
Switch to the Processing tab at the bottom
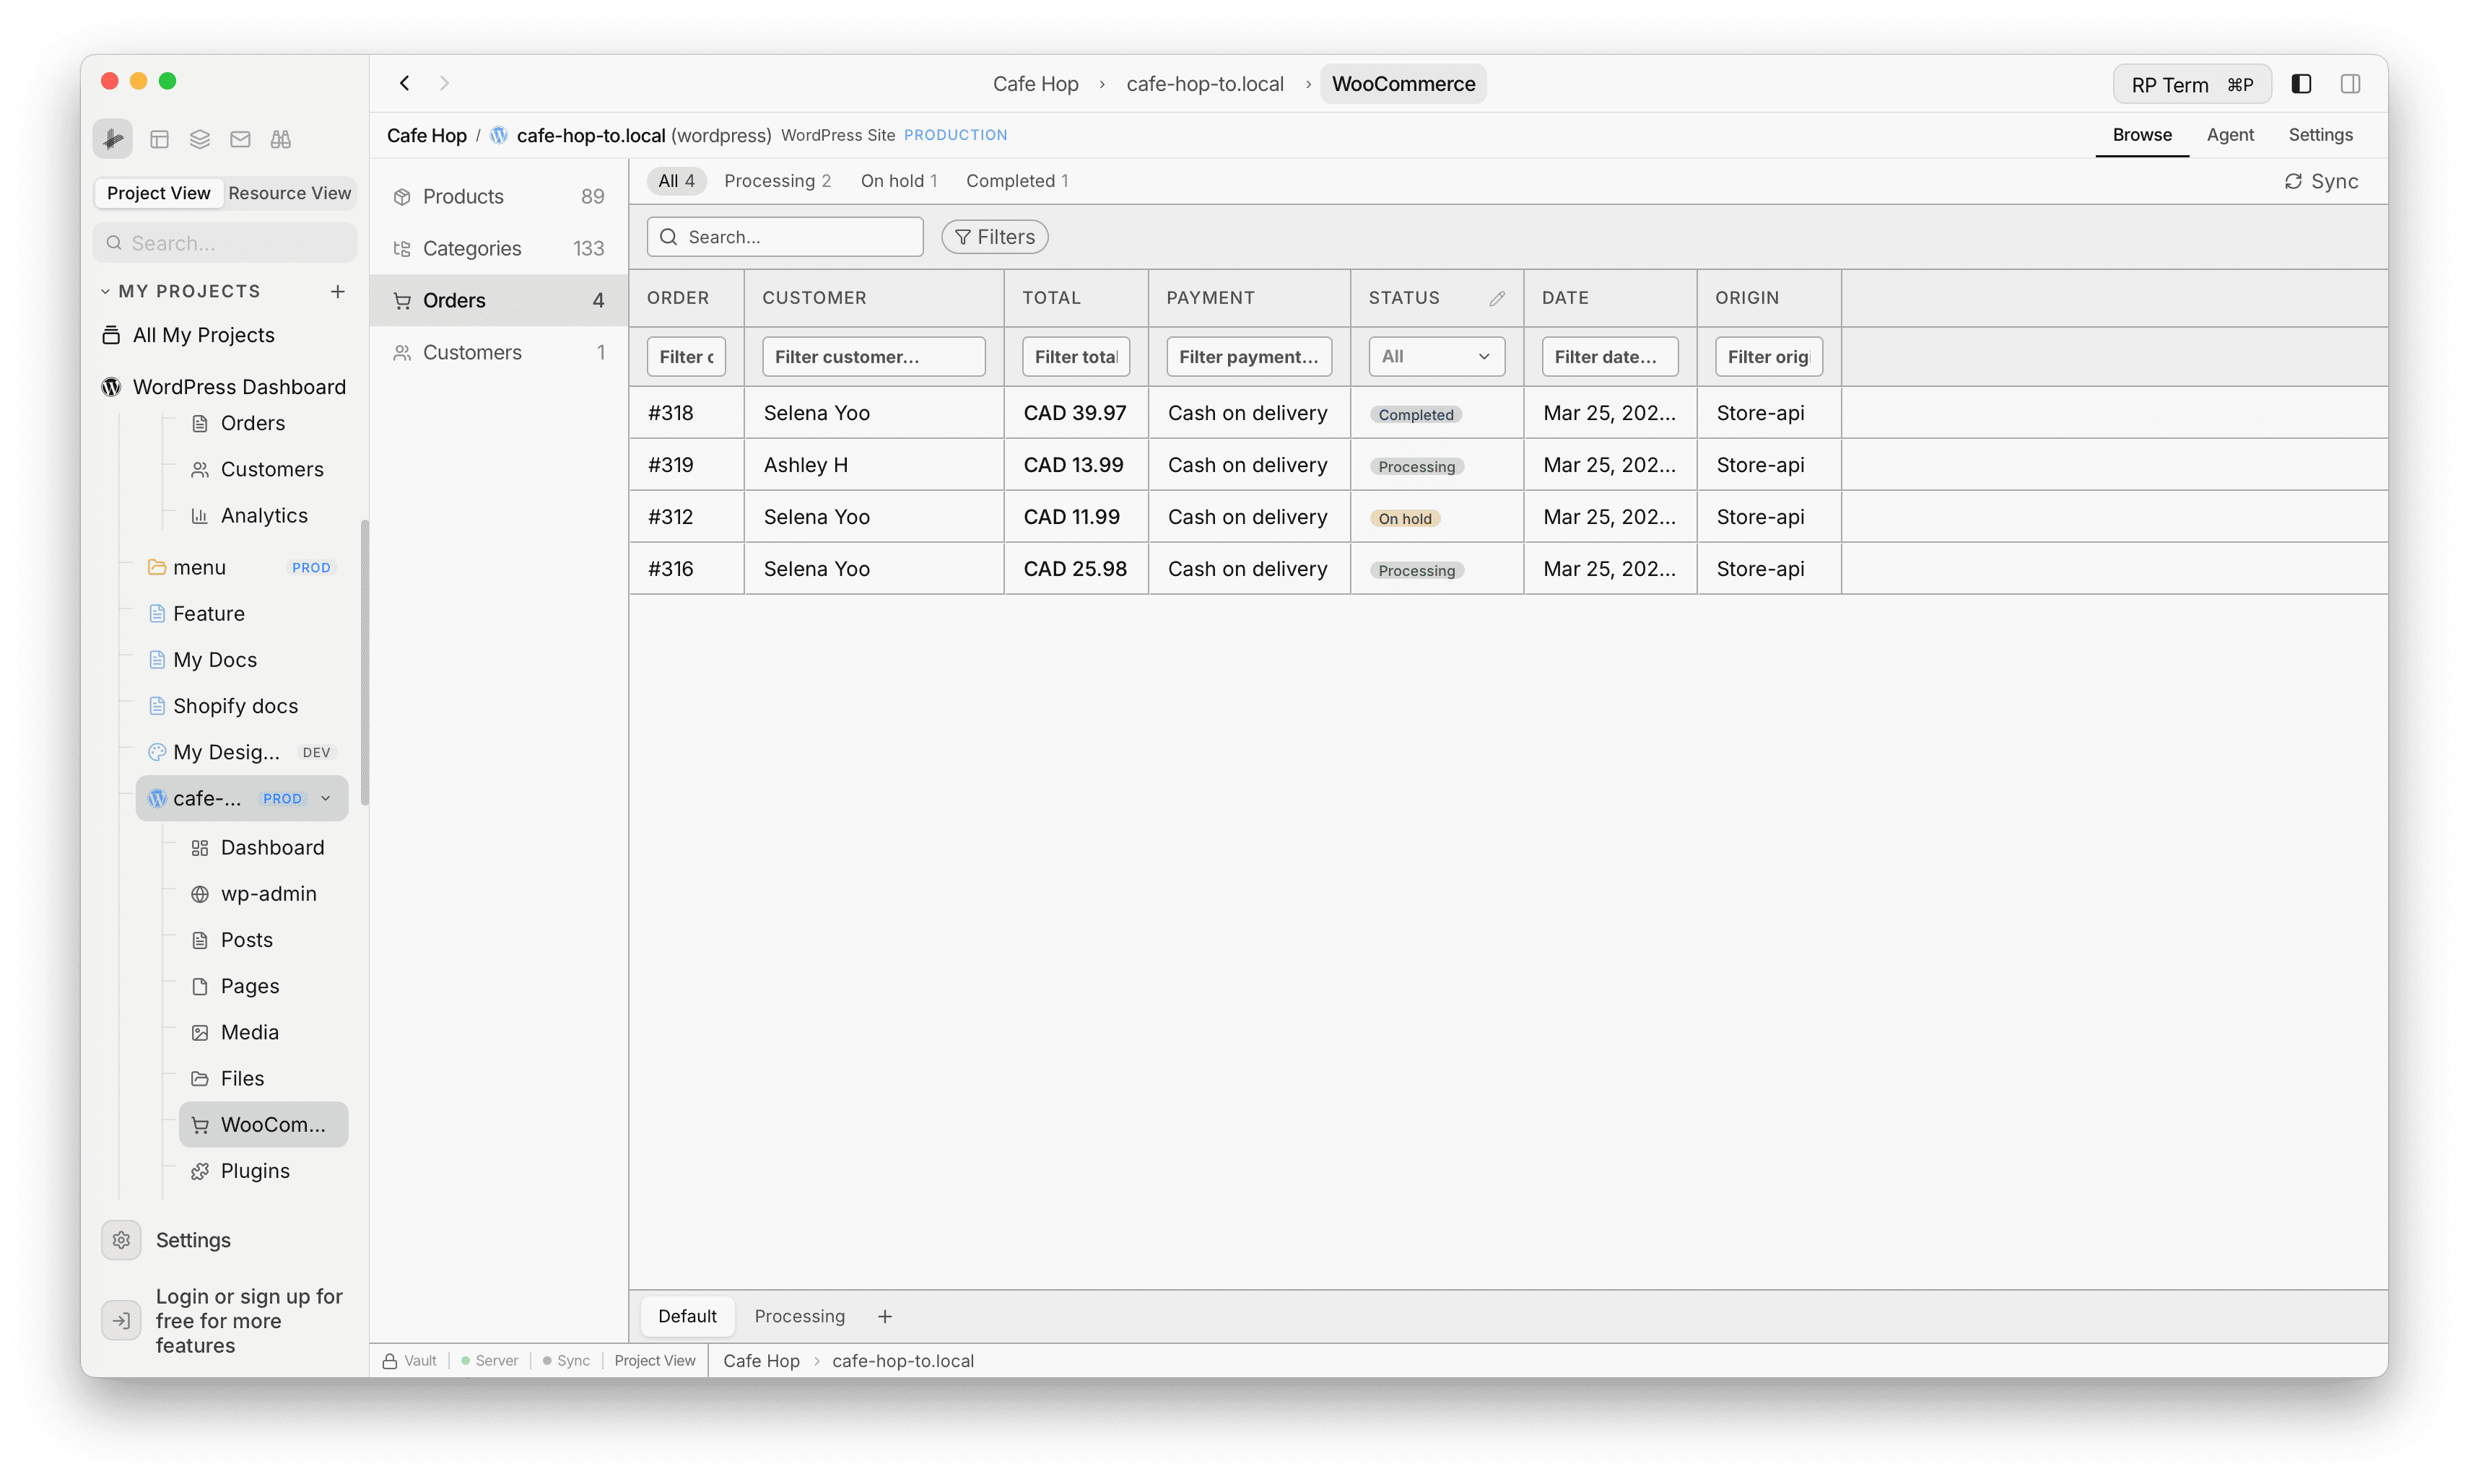click(798, 1315)
